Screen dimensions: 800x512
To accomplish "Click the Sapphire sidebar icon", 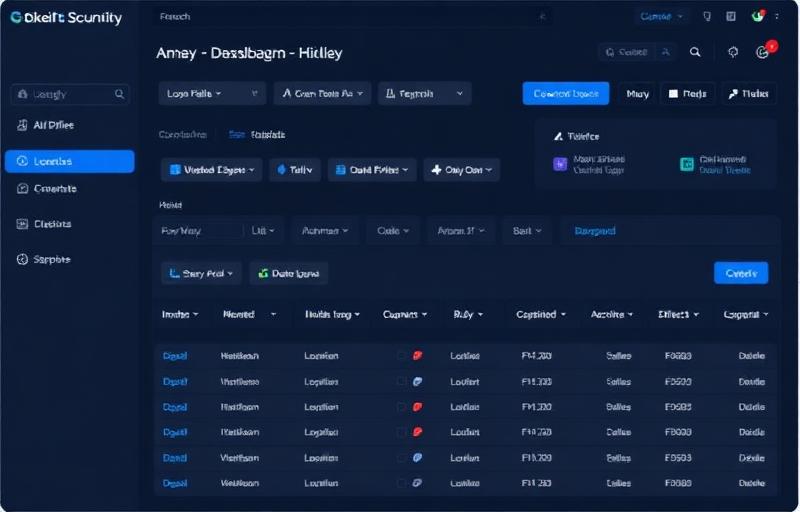I will [x=22, y=259].
